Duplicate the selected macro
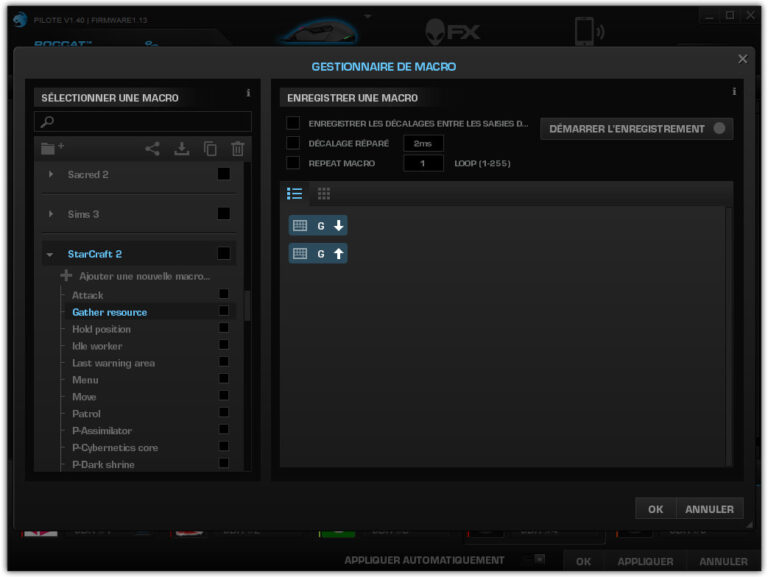This screenshot has height=577, width=768. tap(210, 148)
